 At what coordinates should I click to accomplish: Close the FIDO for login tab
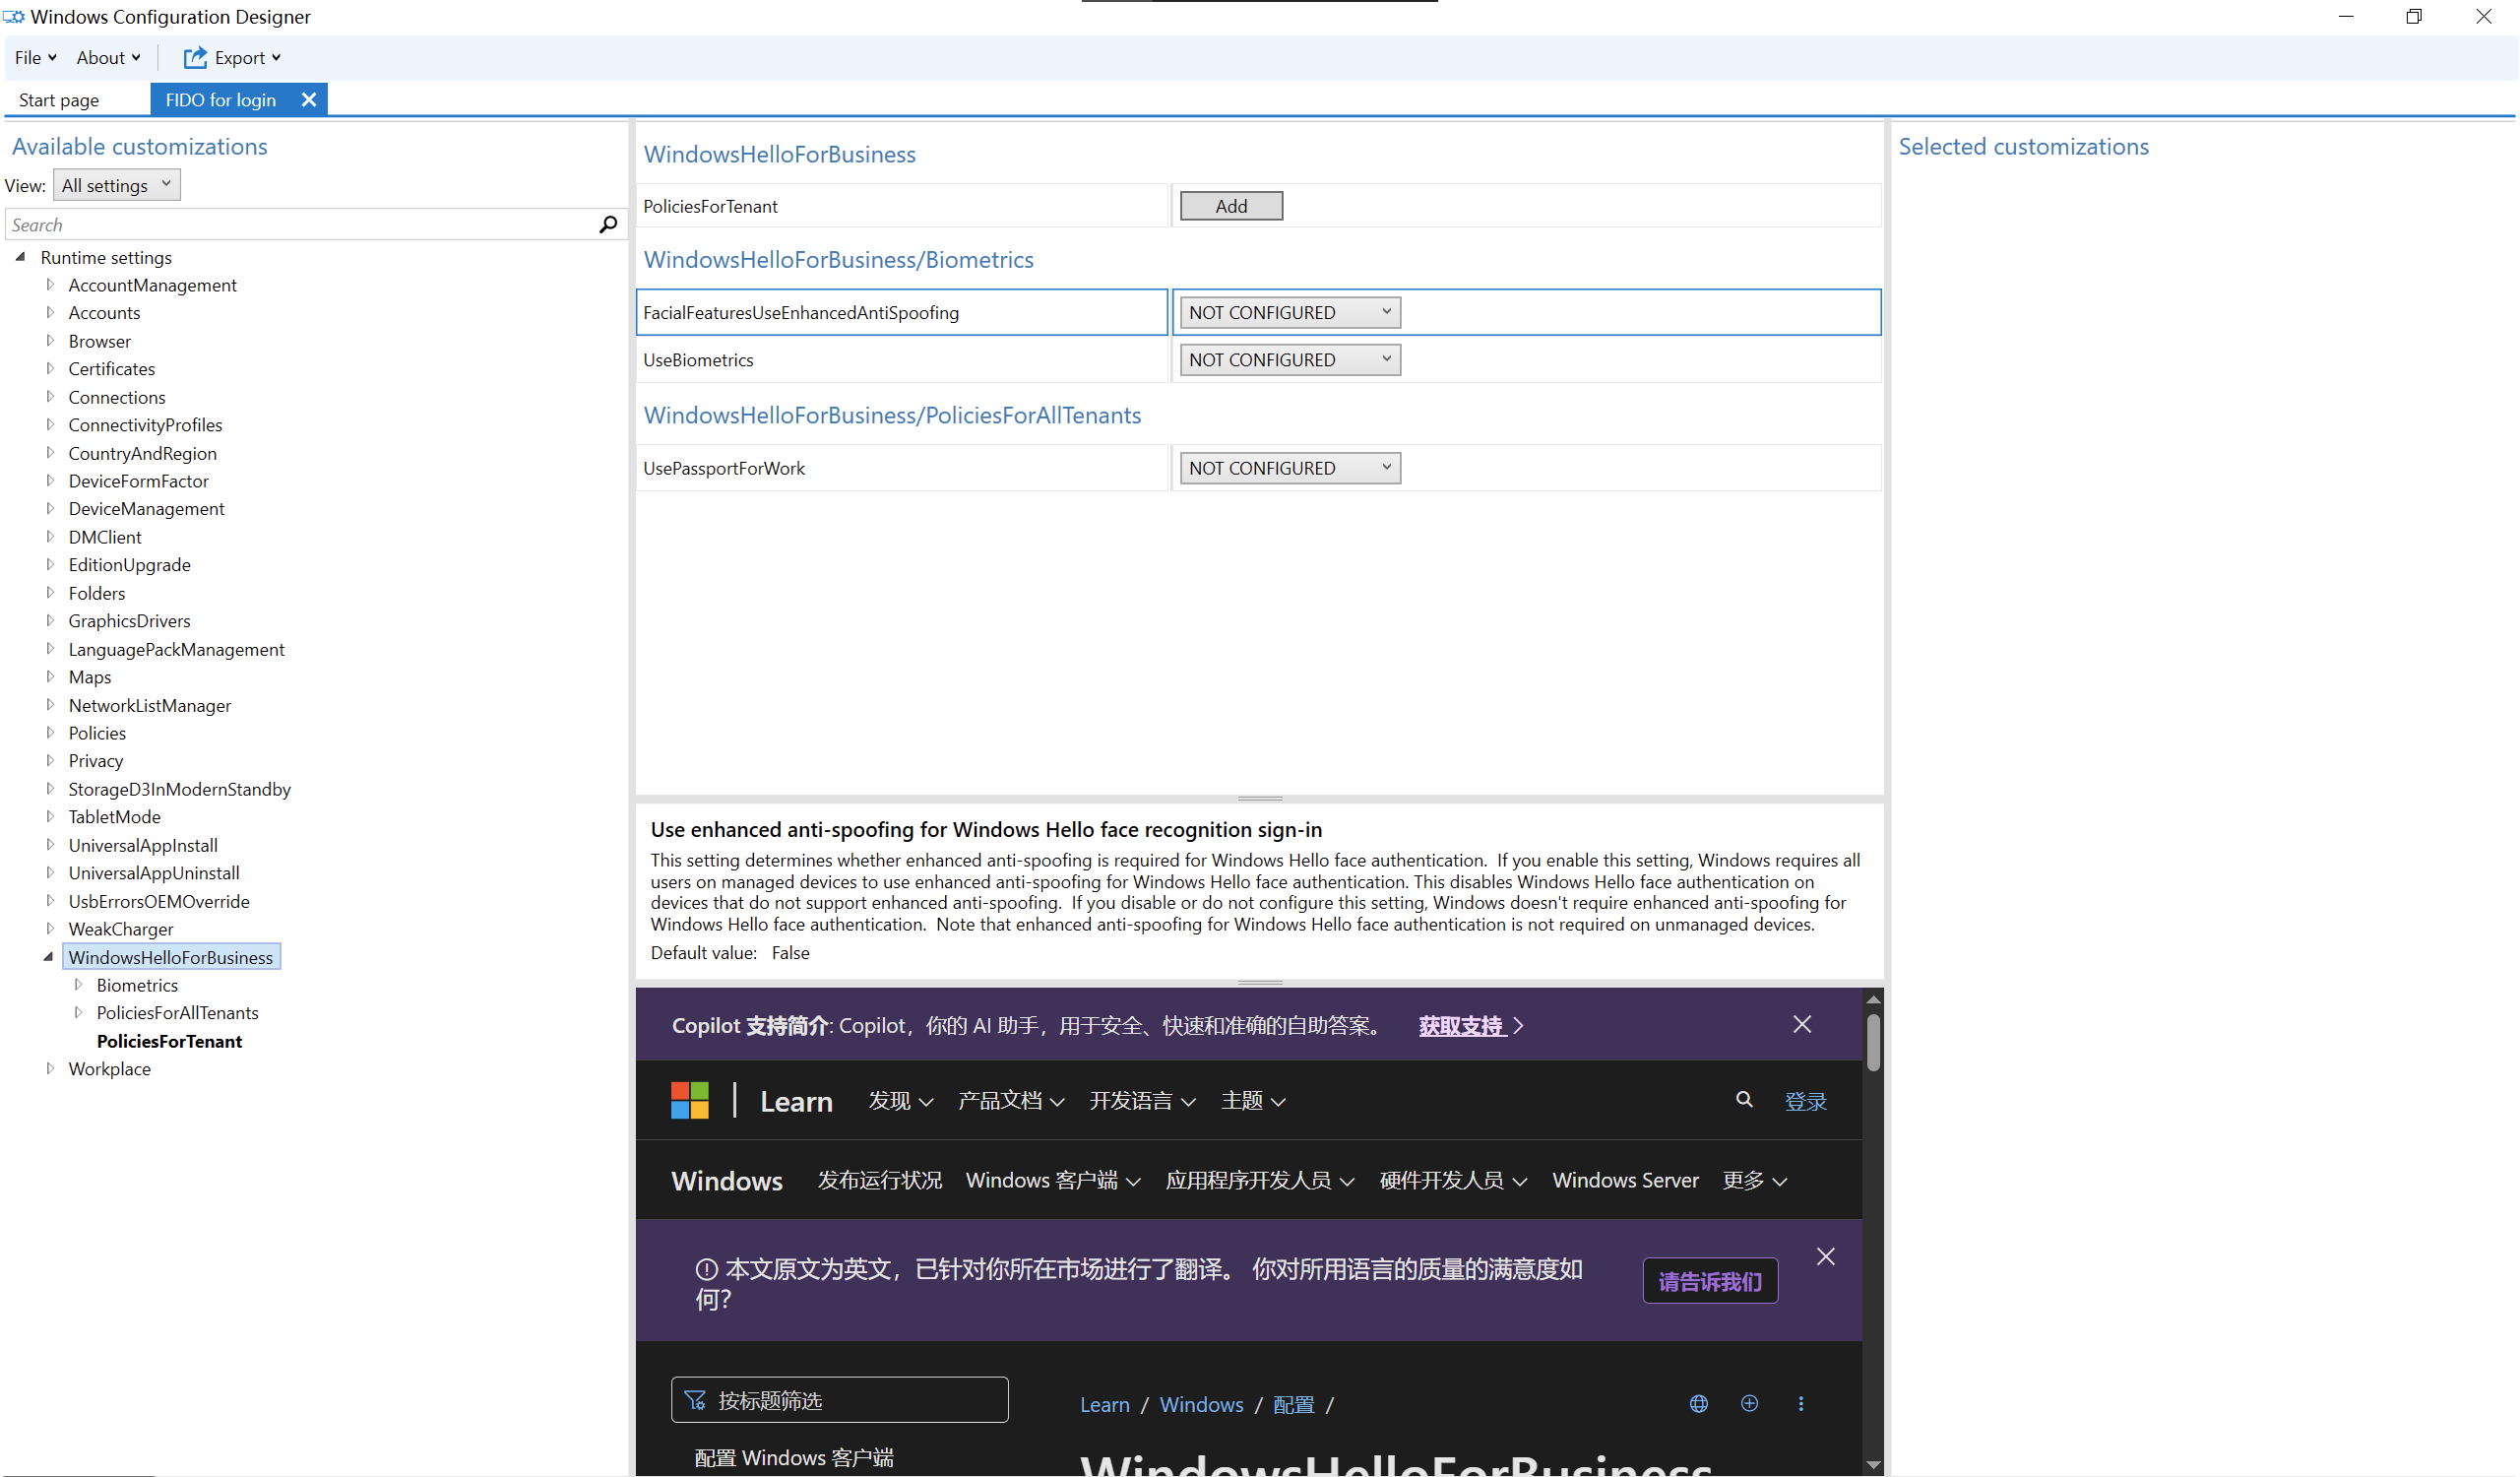point(309,100)
